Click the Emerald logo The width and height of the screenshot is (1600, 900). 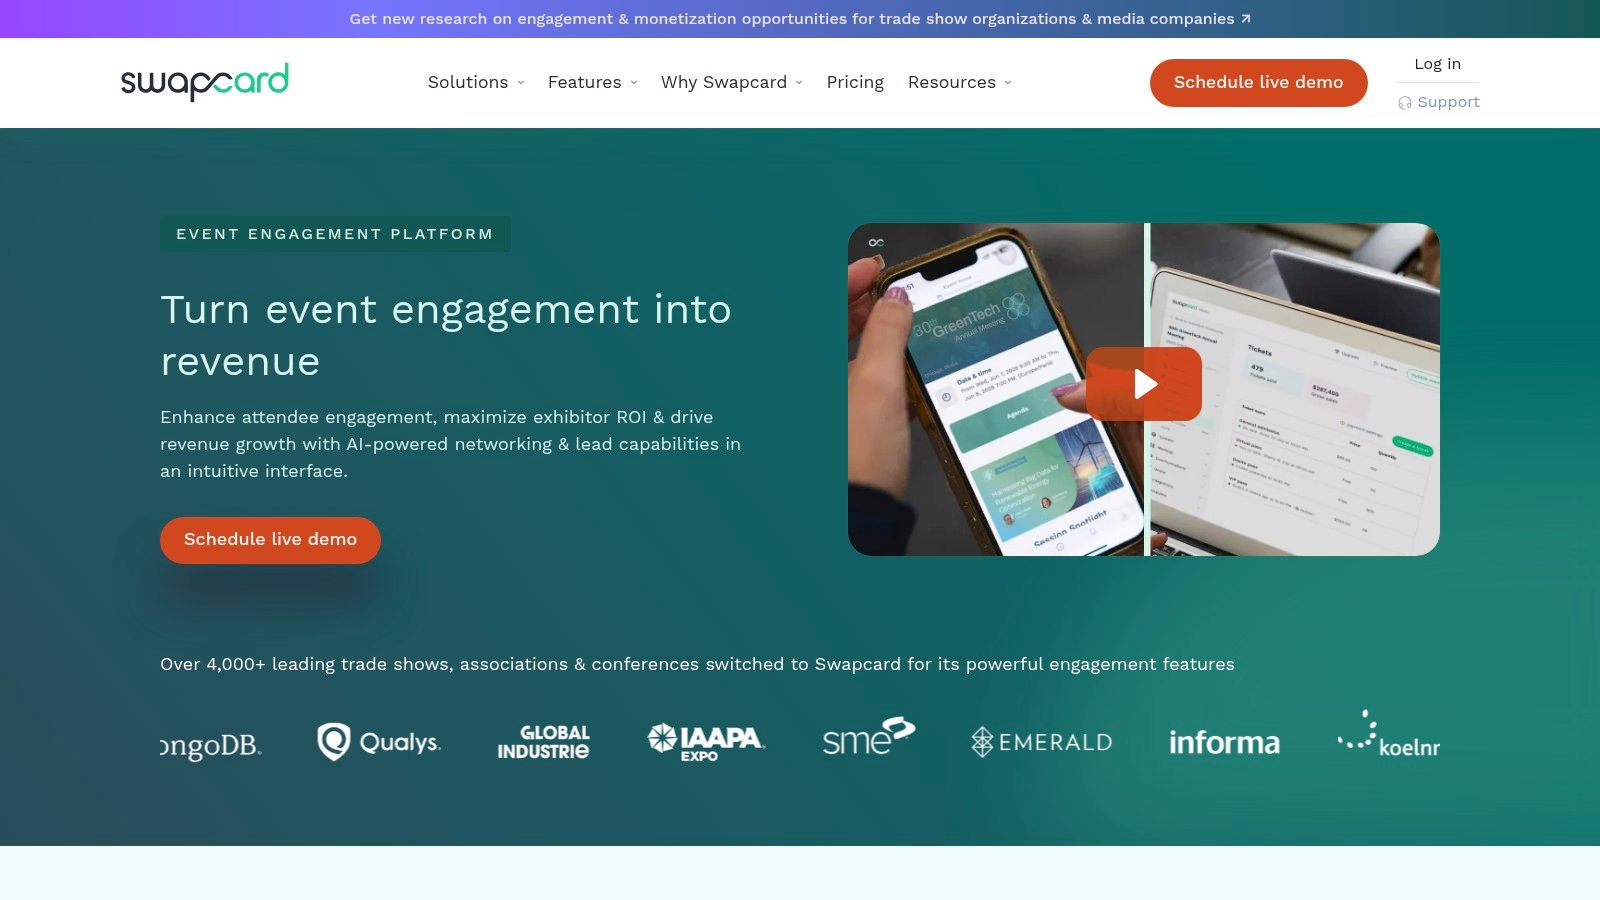[1041, 742]
